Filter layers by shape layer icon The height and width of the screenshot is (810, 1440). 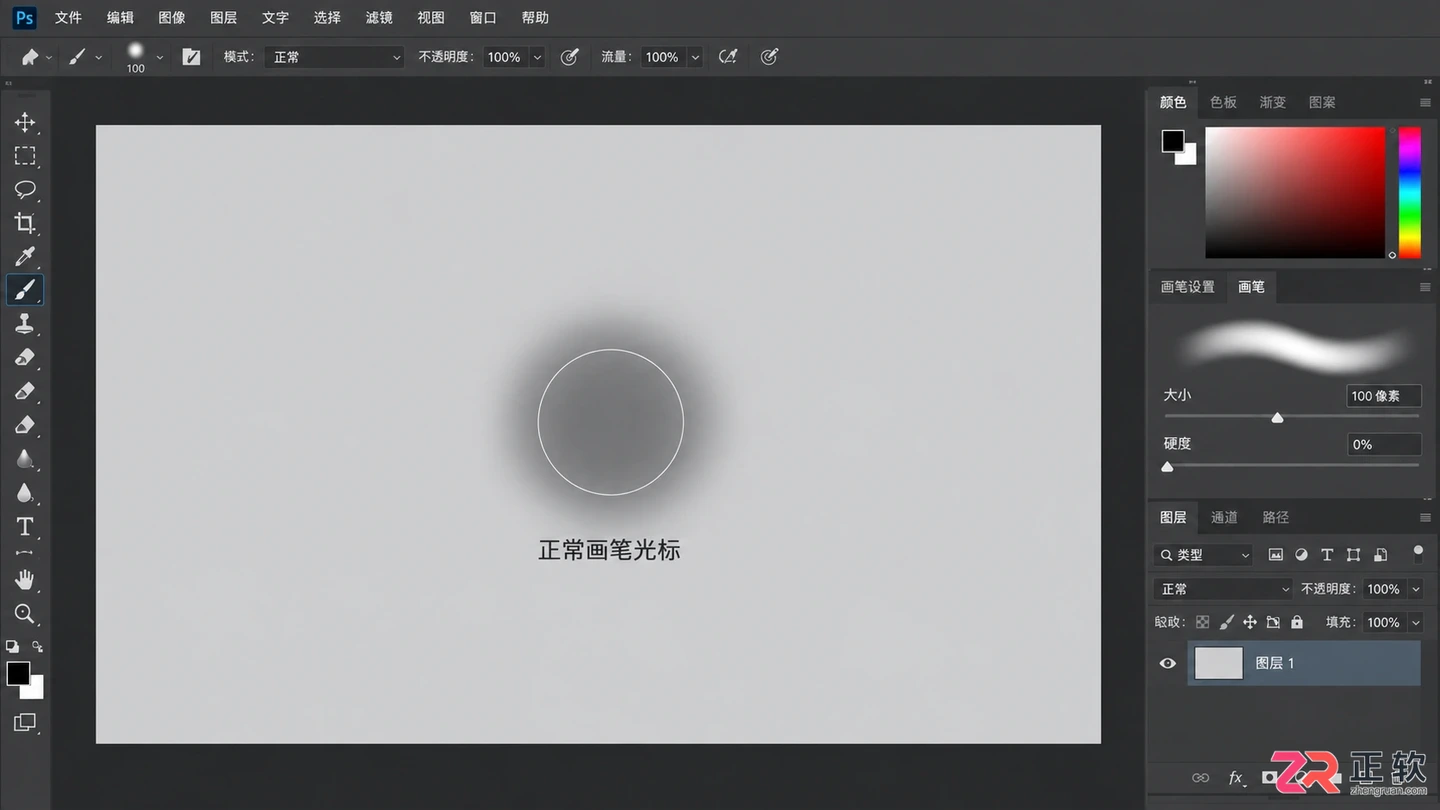pyautogui.click(x=1353, y=555)
